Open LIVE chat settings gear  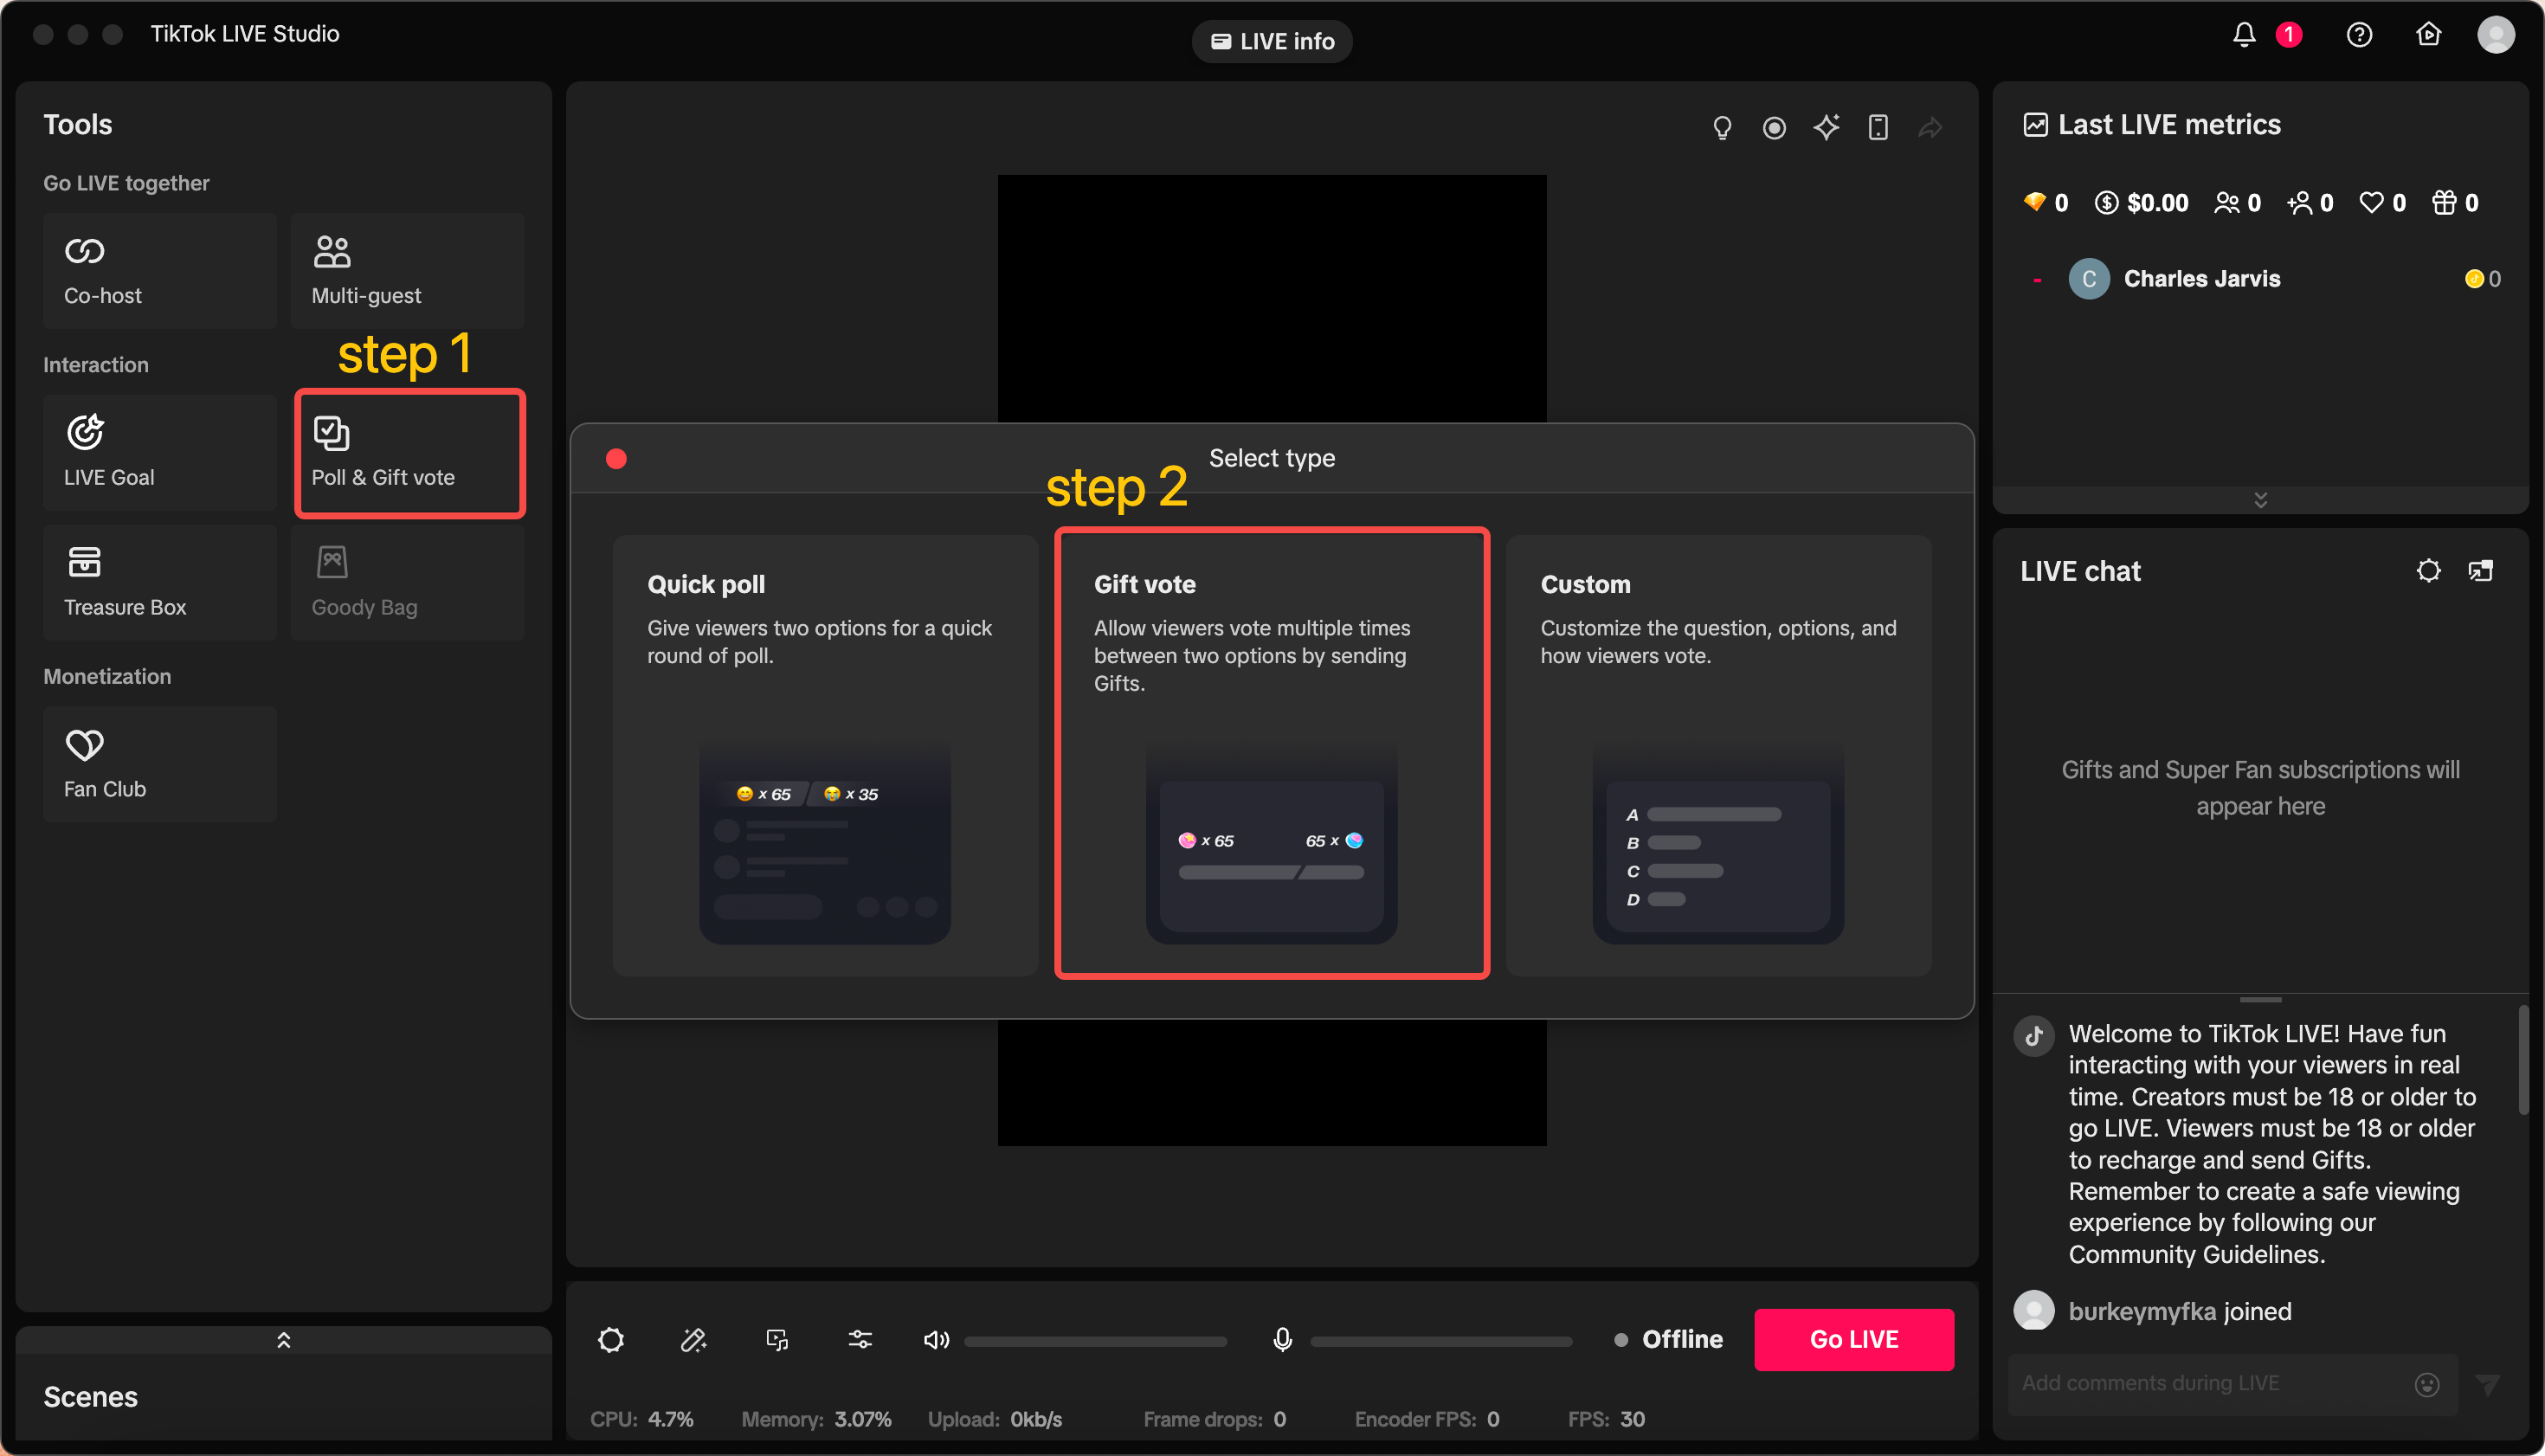pyautogui.click(x=2430, y=570)
